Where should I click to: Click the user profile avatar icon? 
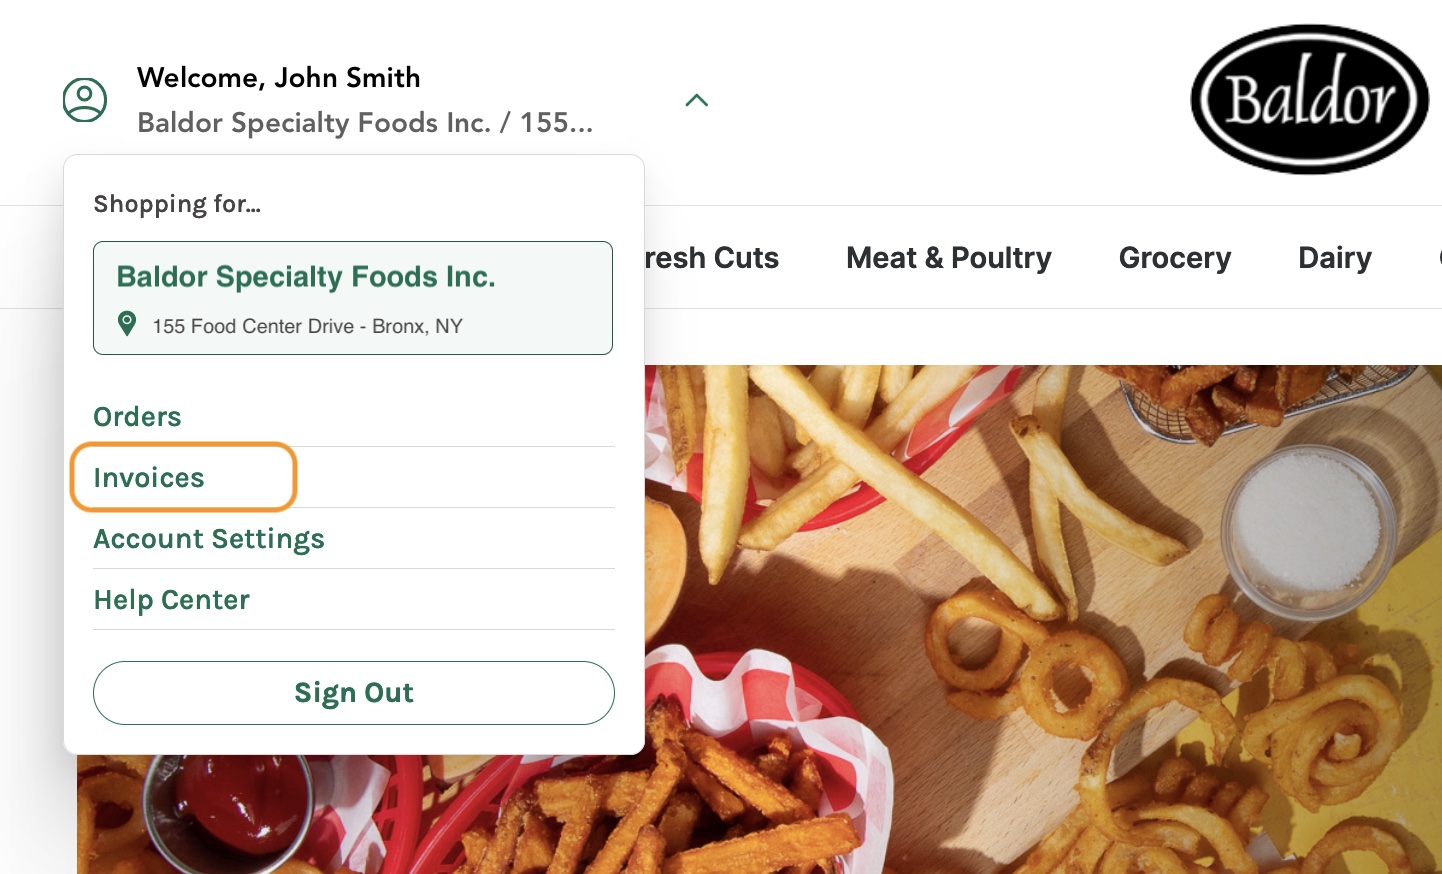(85, 100)
